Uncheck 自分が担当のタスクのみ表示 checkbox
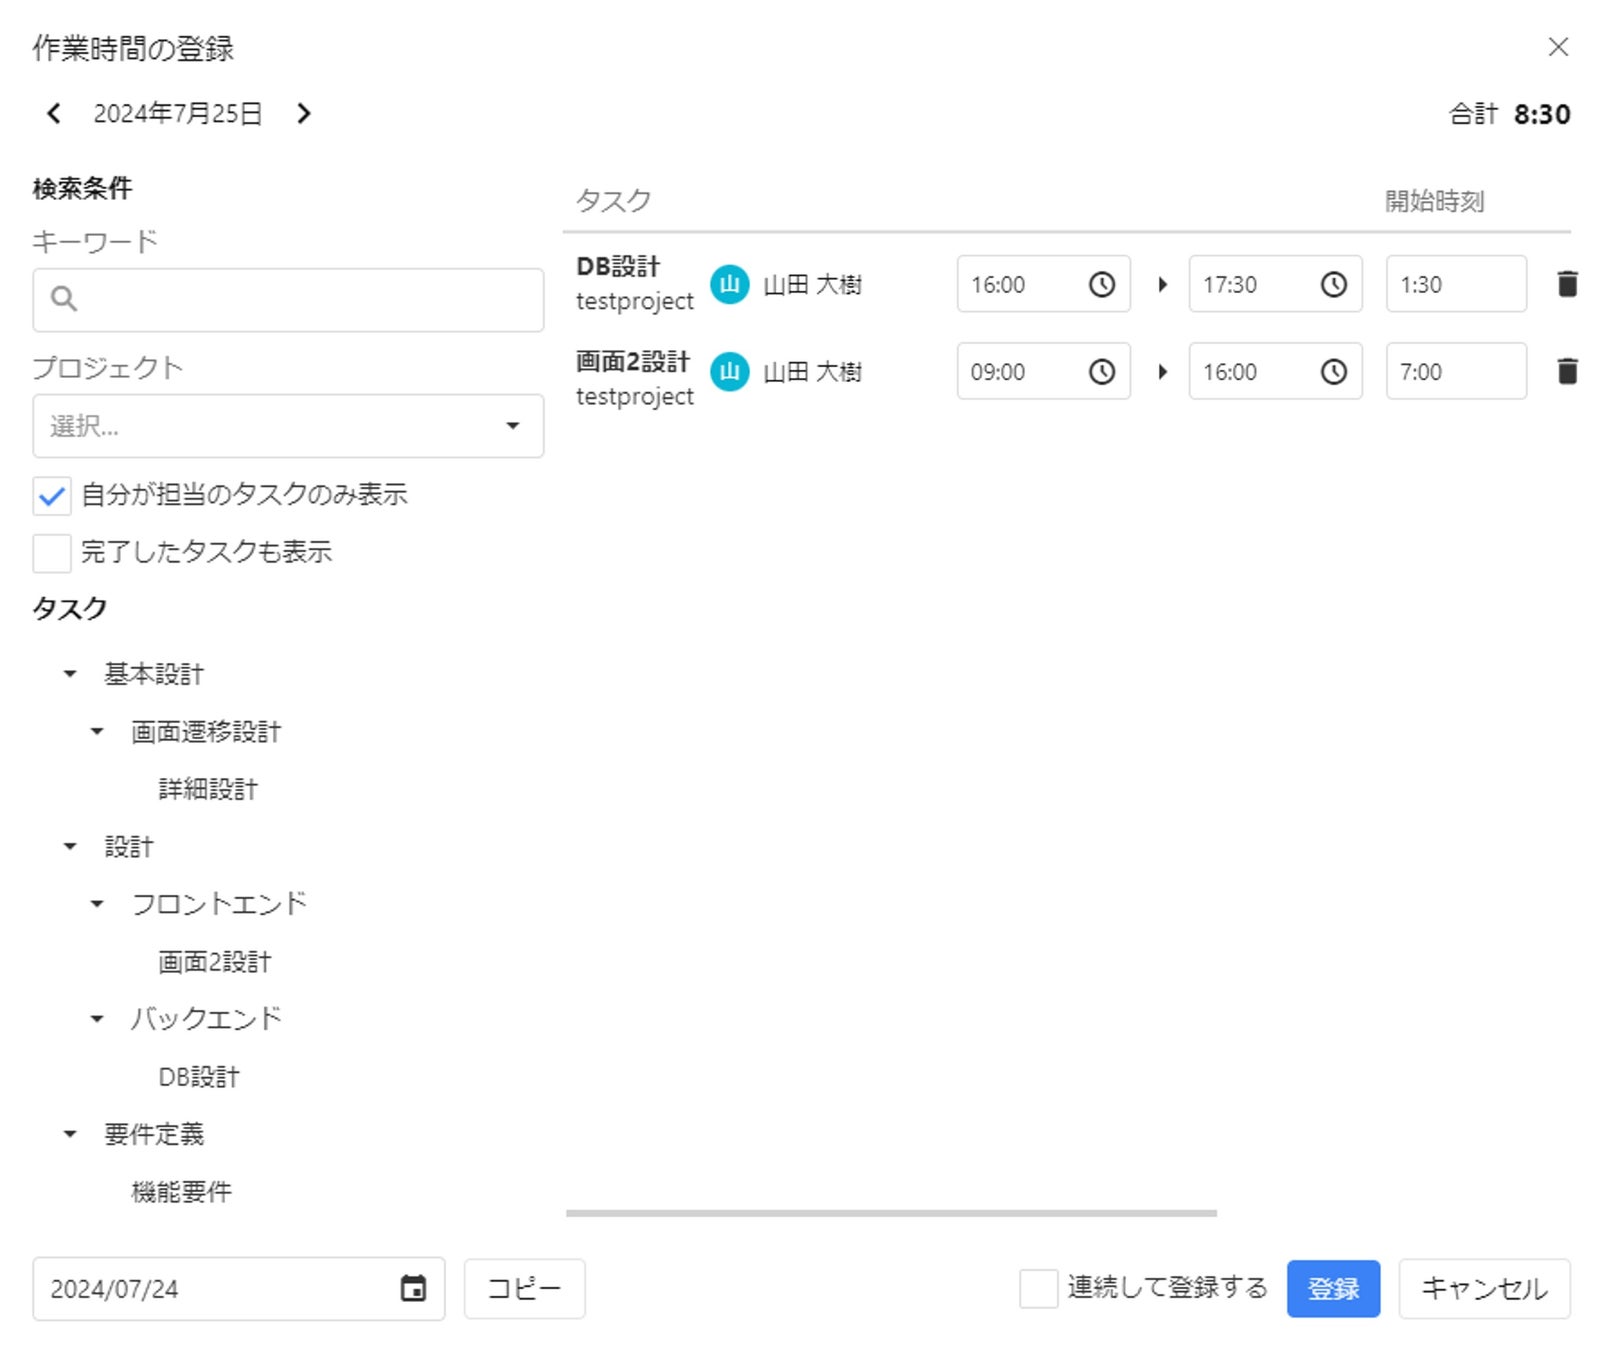This screenshot has width=1600, height=1350. [52, 495]
